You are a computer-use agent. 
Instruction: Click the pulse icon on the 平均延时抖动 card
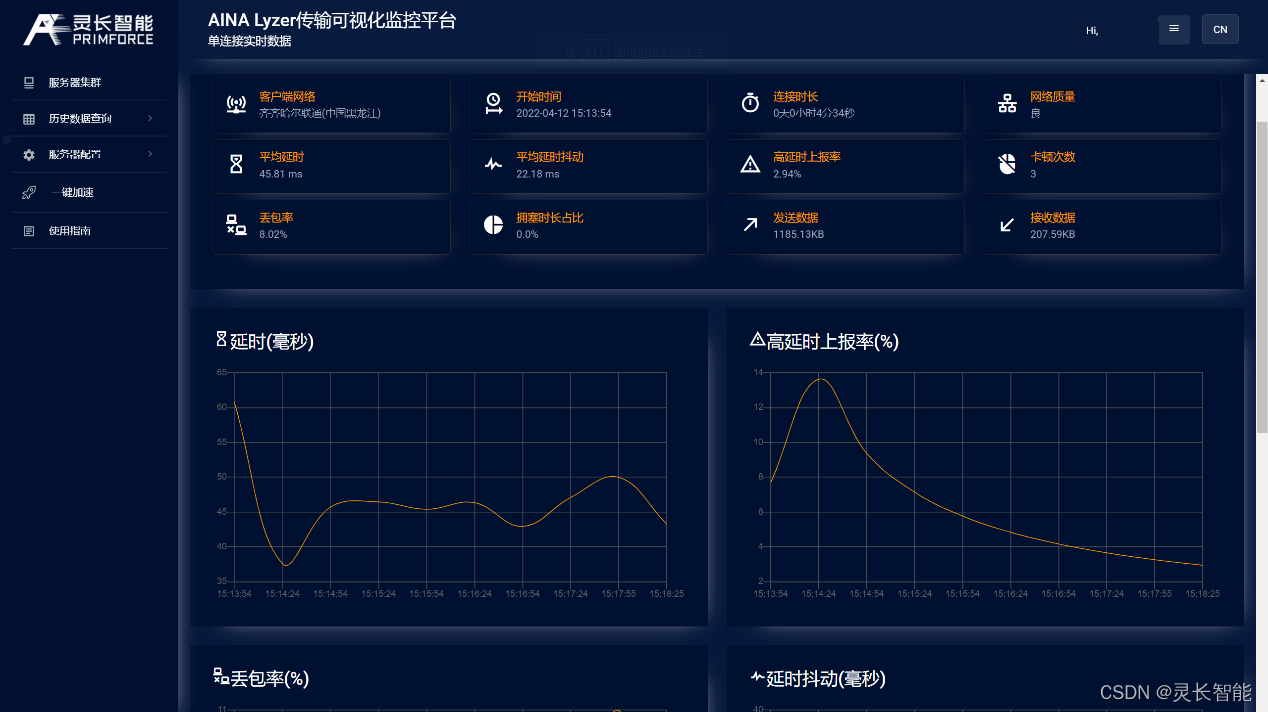[493, 164]
